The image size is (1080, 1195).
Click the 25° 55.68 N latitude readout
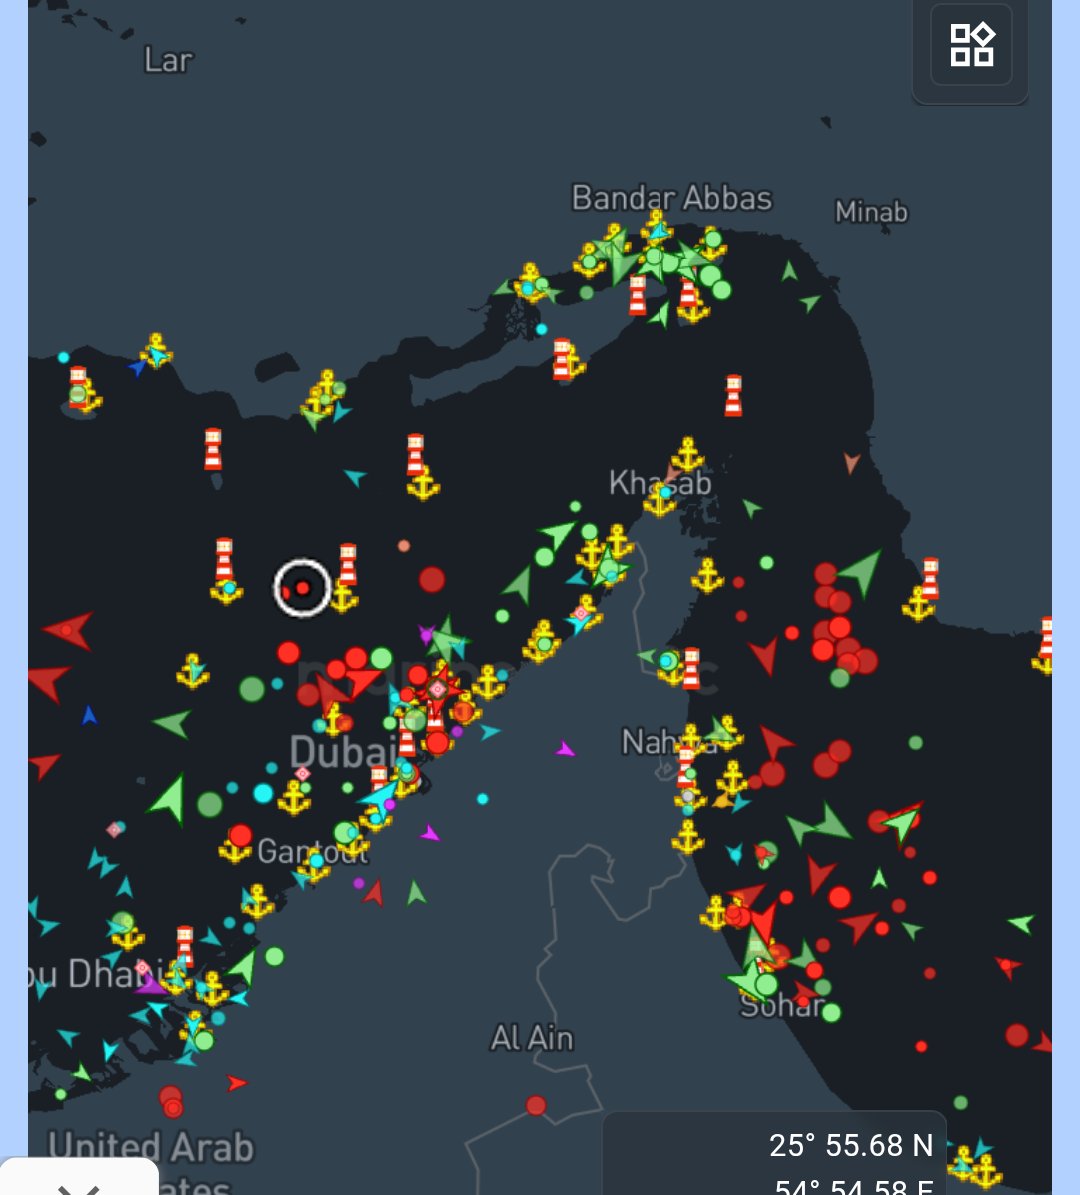click(x=851, y=1145)
